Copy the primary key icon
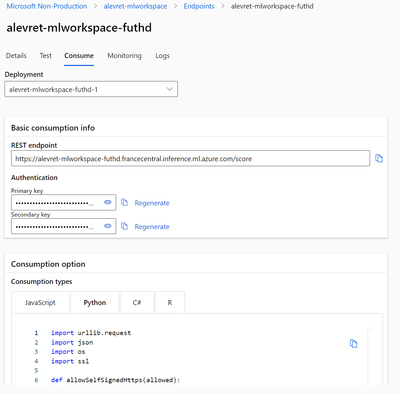The width and height of the screenshot is (400, 394). [124, 202]
